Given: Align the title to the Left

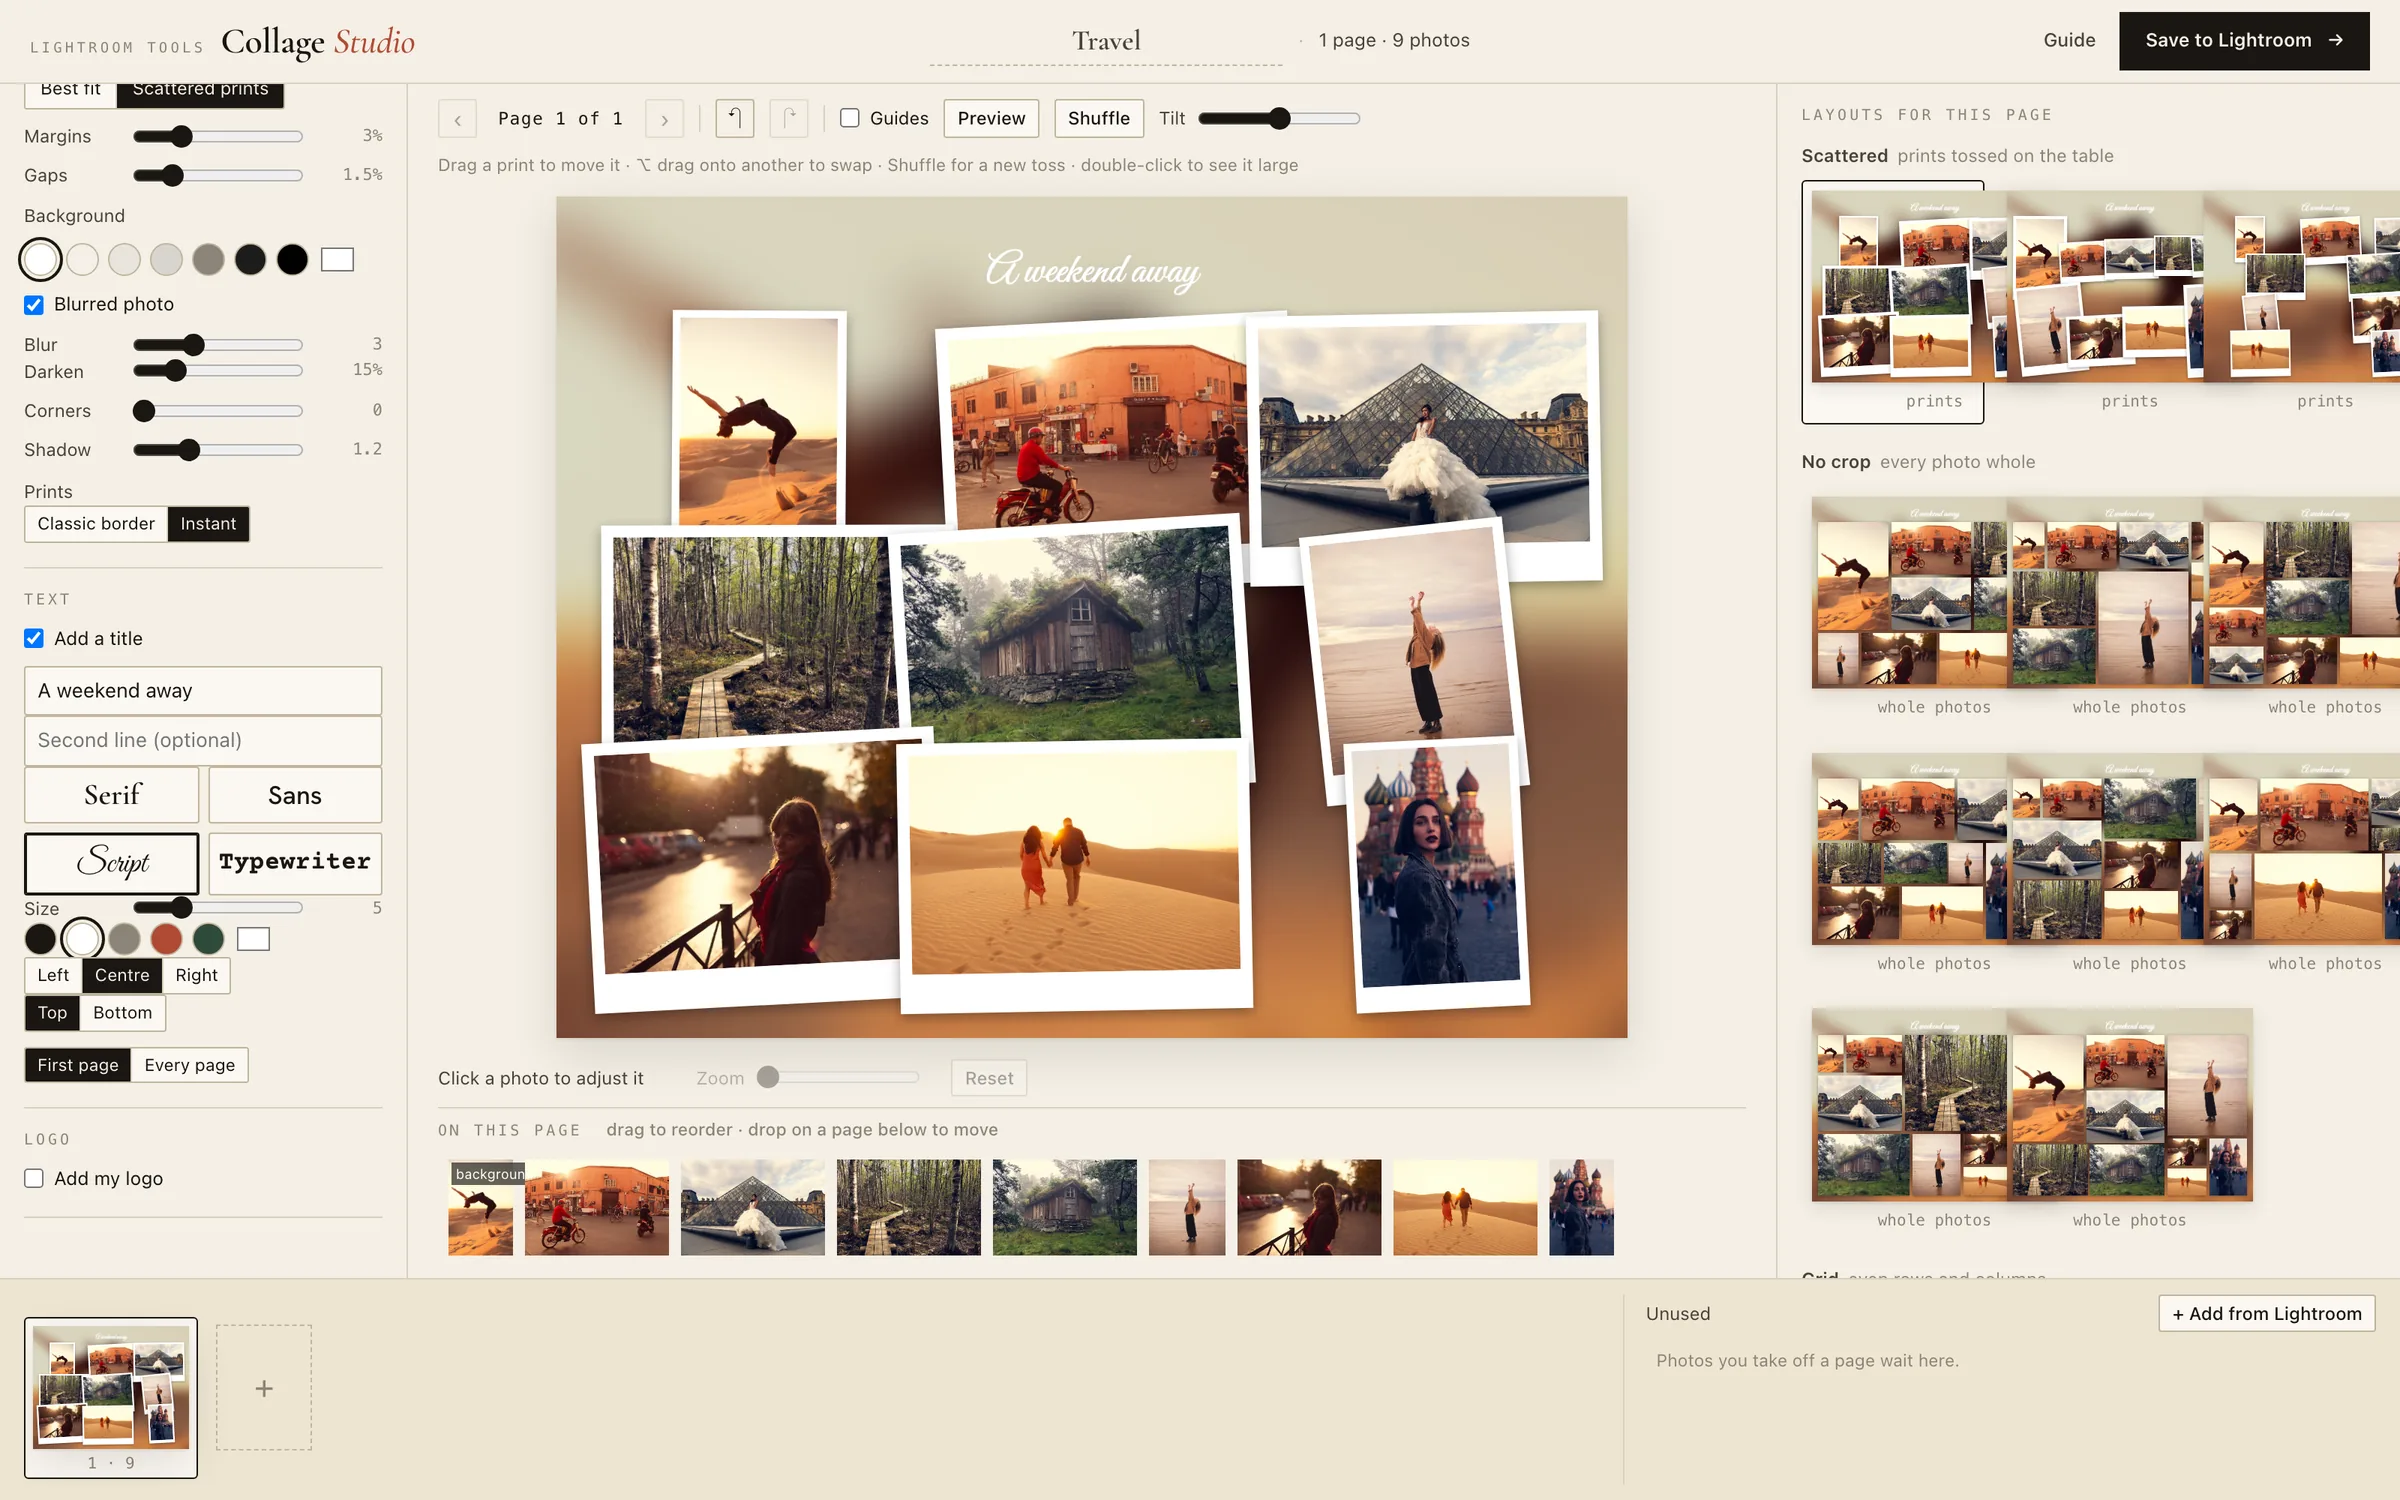Looking at the screenshot, I should [53, 975].
